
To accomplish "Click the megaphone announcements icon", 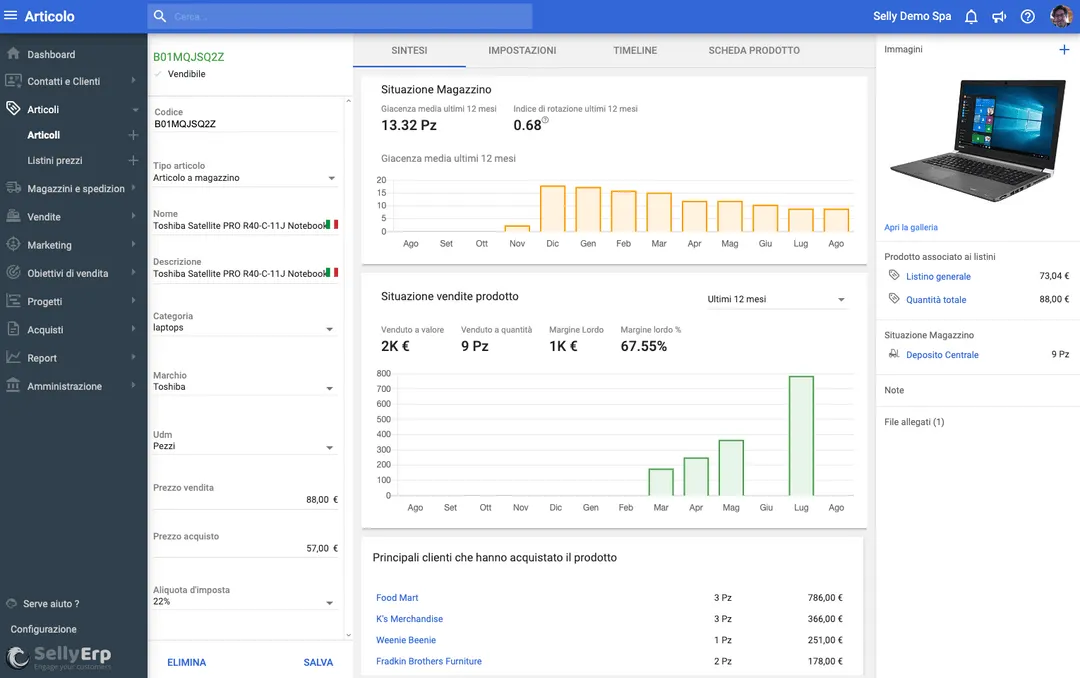I will (x=999, y=17).
